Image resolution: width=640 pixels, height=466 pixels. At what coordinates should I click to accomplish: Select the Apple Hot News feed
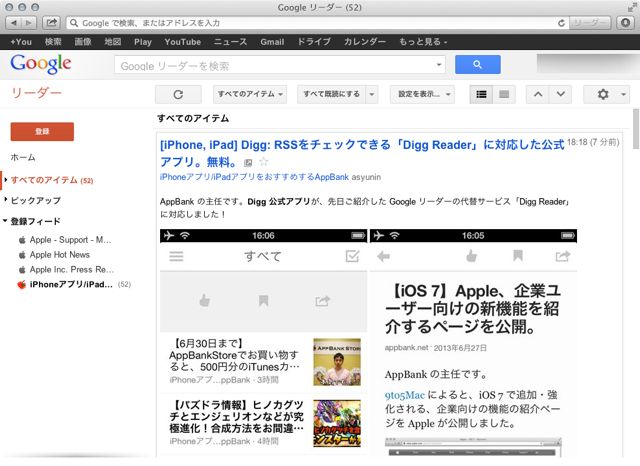coord(60,255)
